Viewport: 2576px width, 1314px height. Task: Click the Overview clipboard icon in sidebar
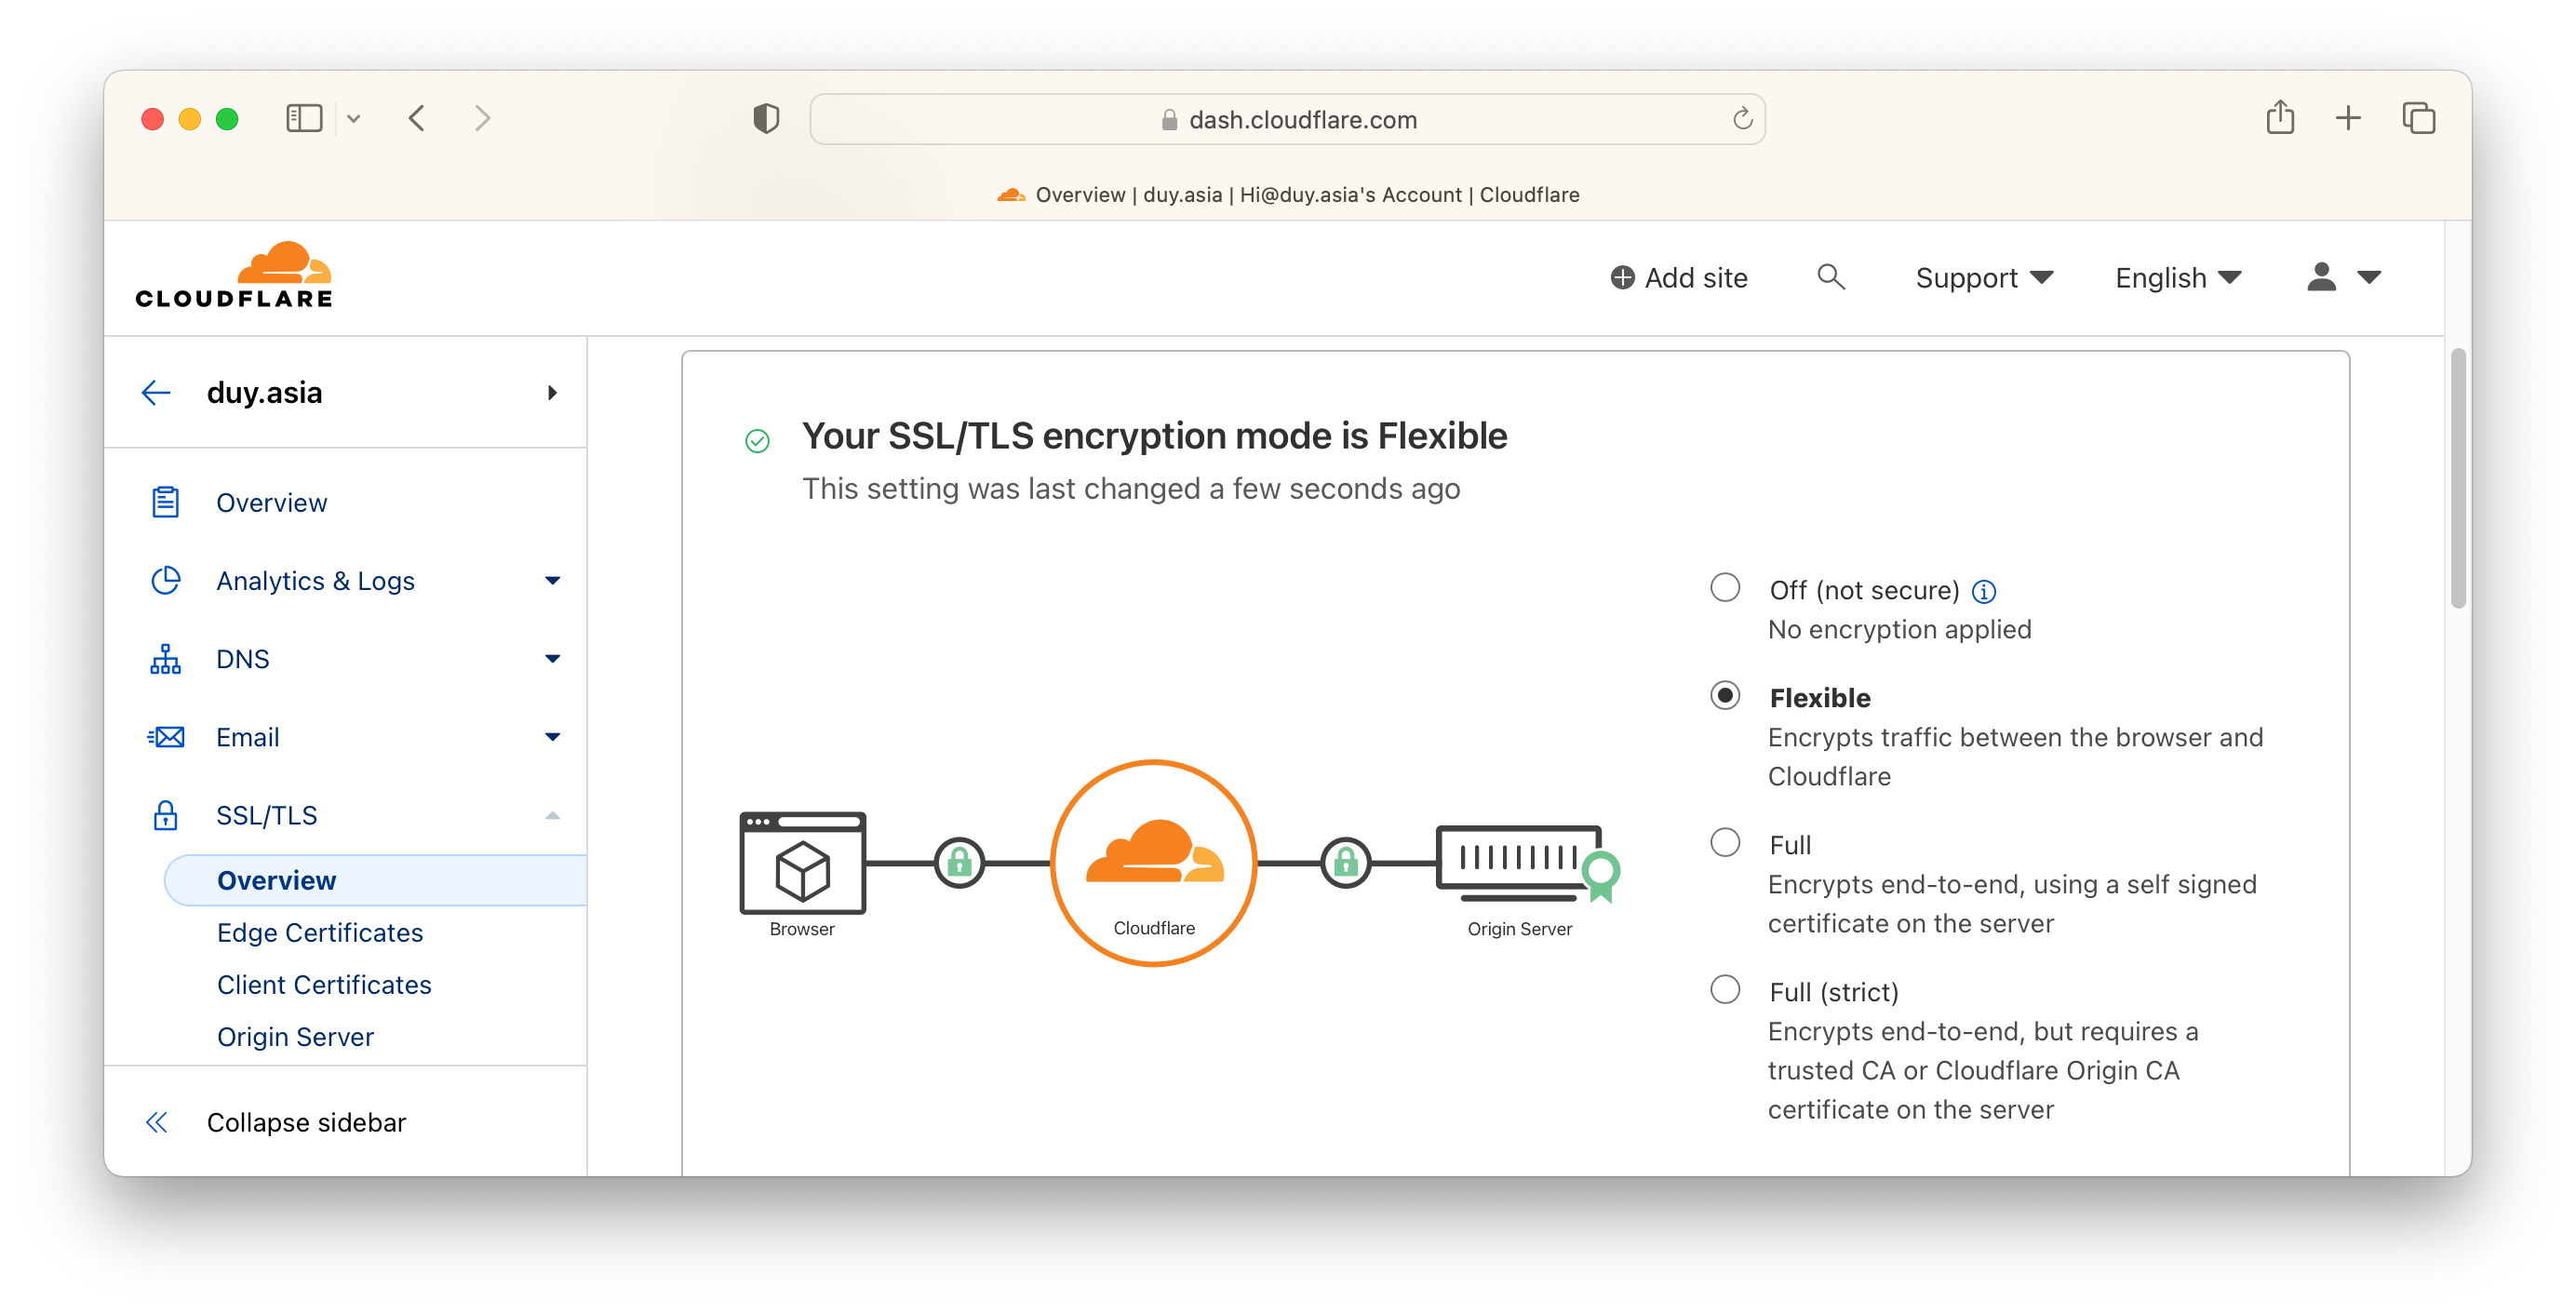pos(166,500)
